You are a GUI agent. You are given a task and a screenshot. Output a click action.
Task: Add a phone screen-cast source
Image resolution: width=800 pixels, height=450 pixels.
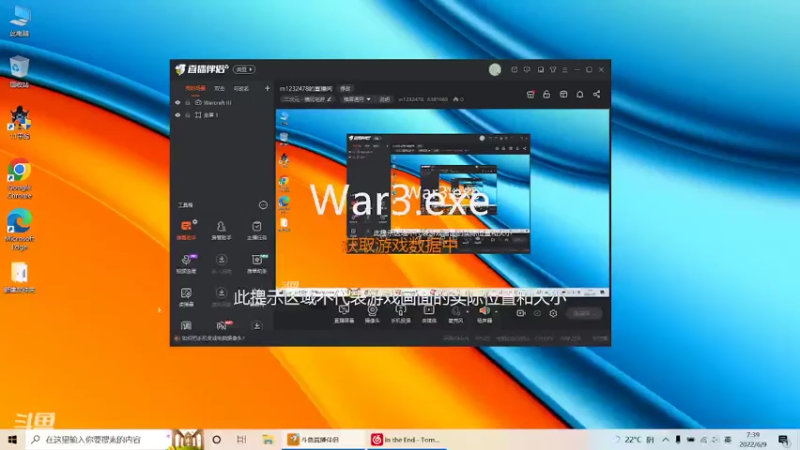[x=401, y=313]
